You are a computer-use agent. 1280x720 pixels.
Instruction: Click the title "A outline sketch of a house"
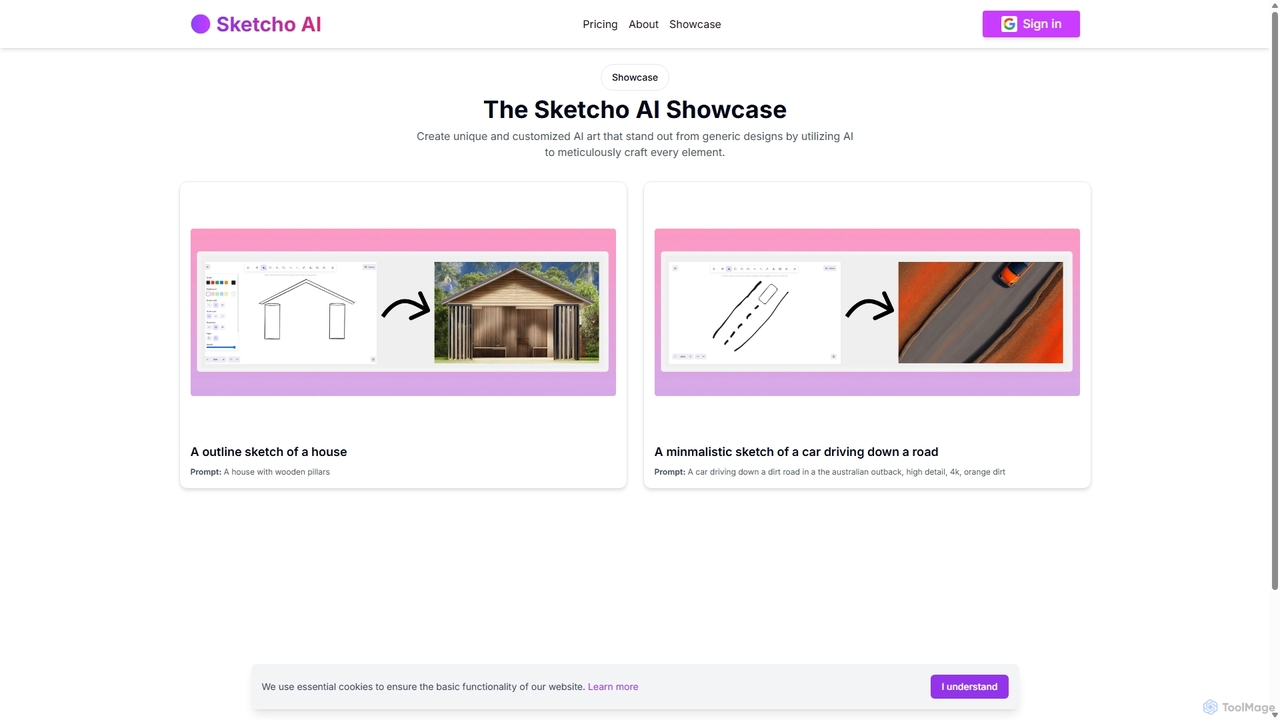pyautogui.click(x=269, y=452)
